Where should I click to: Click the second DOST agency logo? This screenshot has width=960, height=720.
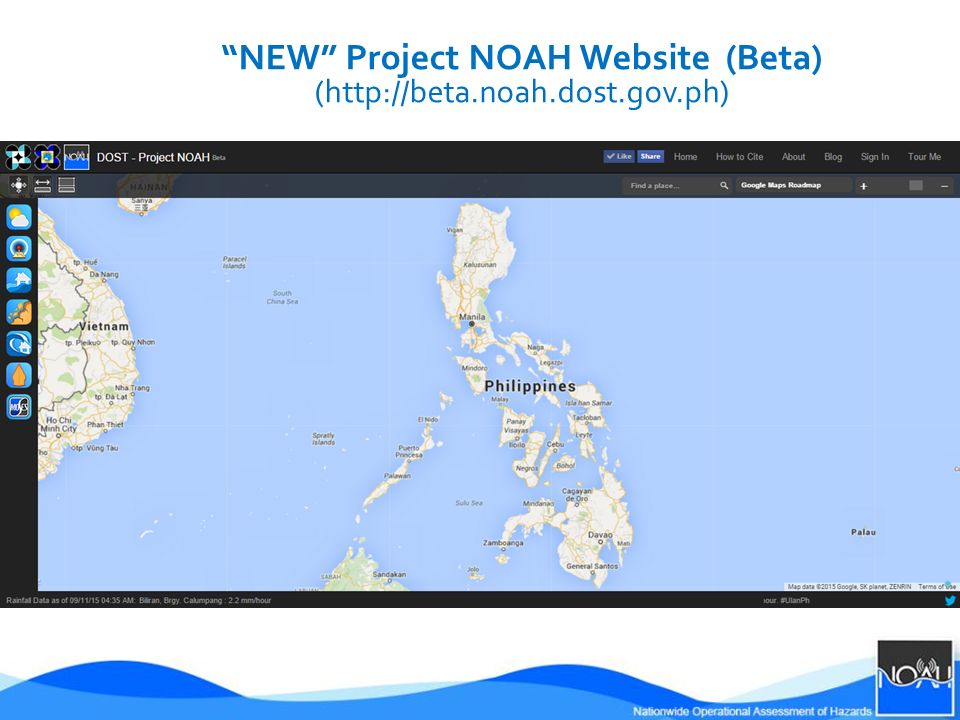pyautogui.click(x=47, y=157)
